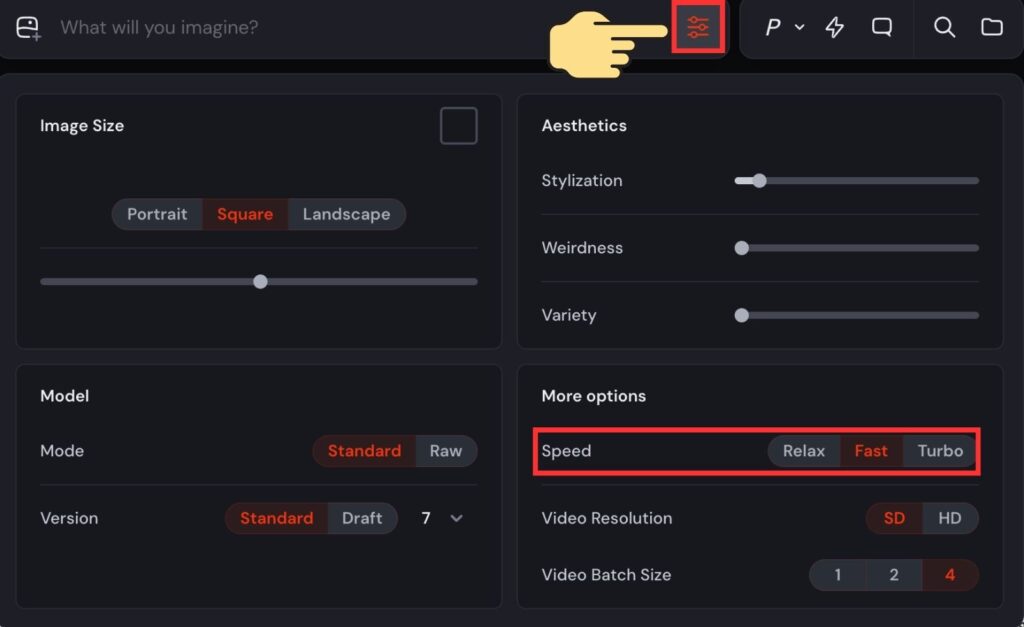1024x627 pixels.
Task: Switch Mode to Raw
Action: (x=446, y=451)
